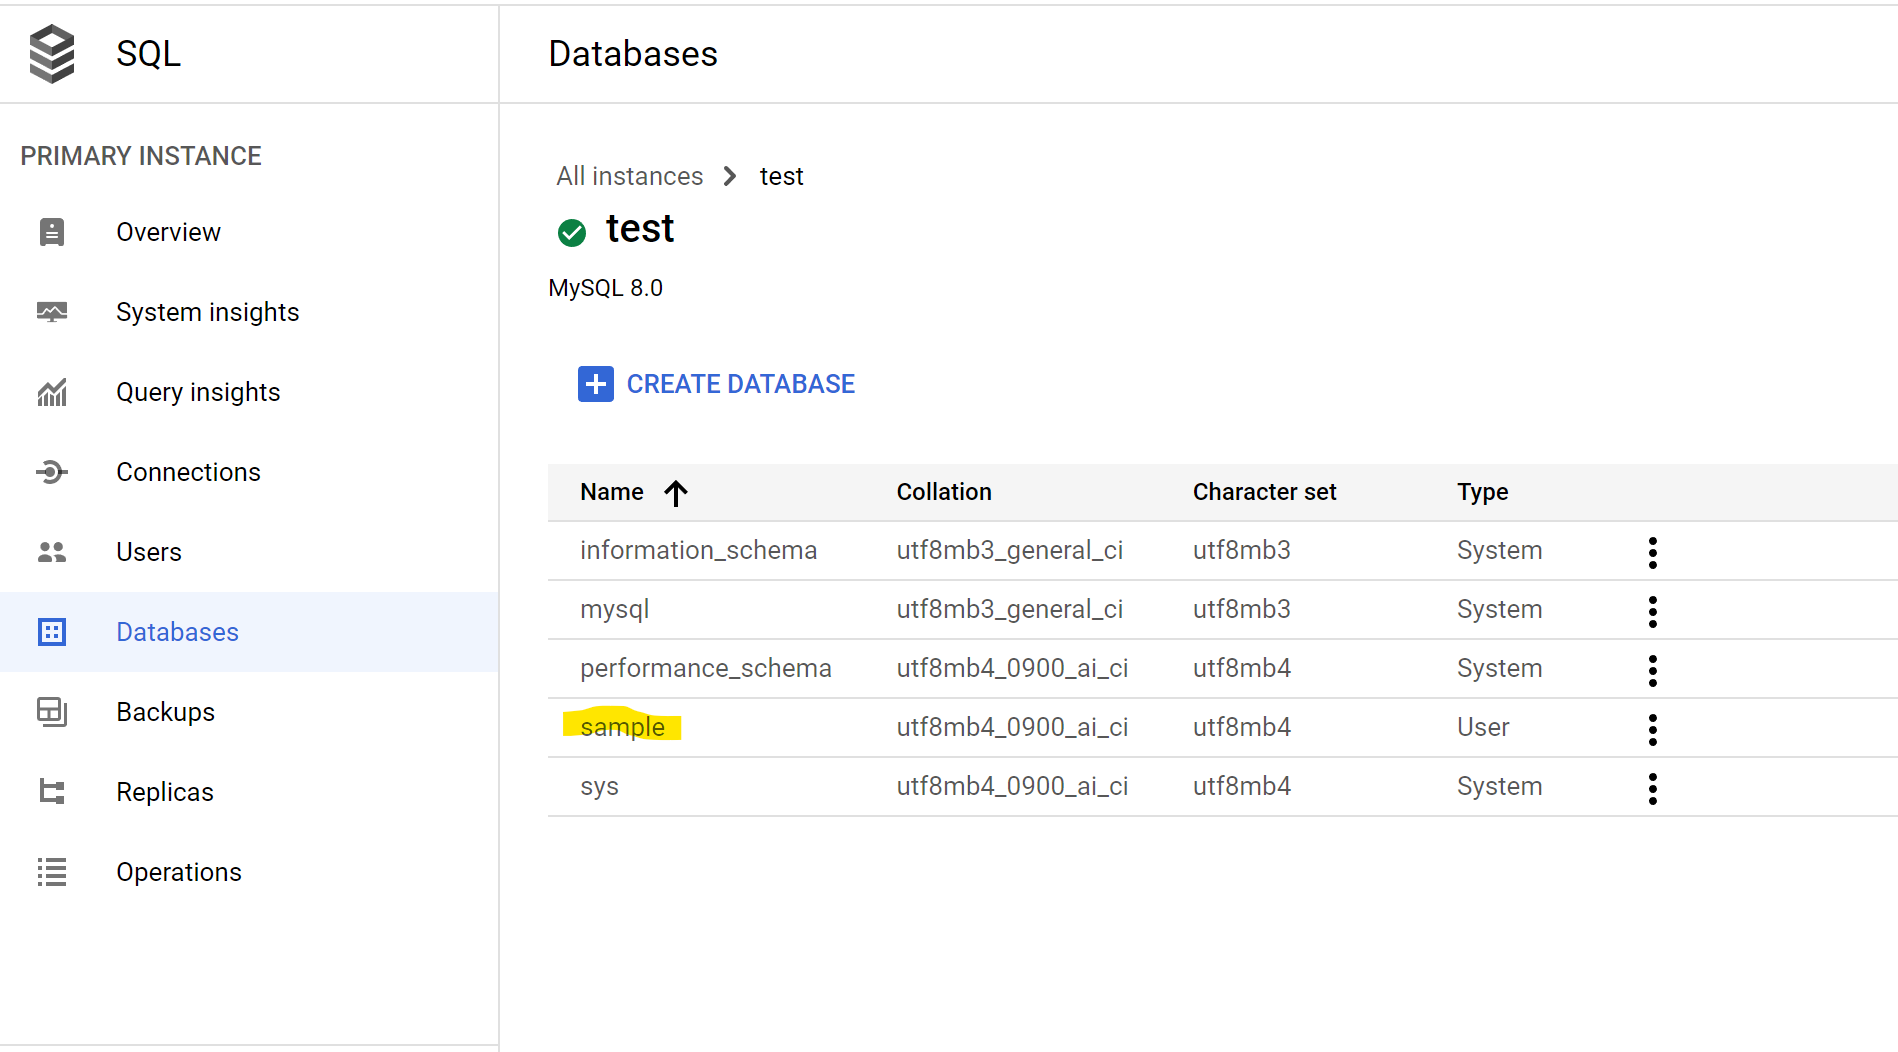Select the sample database name
Viewport: 1898px width, 1052px height.
(622, 727)
